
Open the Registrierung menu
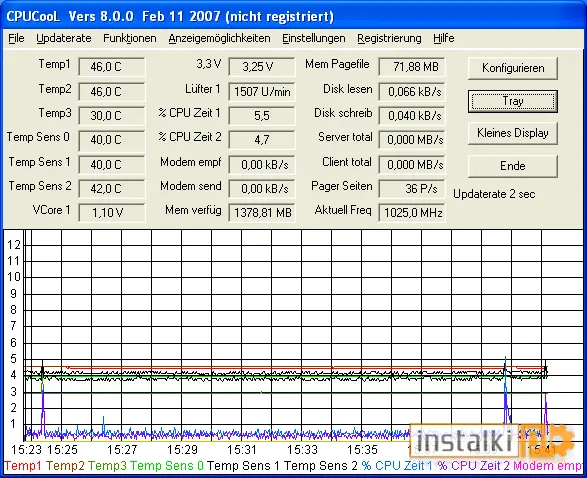click(x=389, y=38)
